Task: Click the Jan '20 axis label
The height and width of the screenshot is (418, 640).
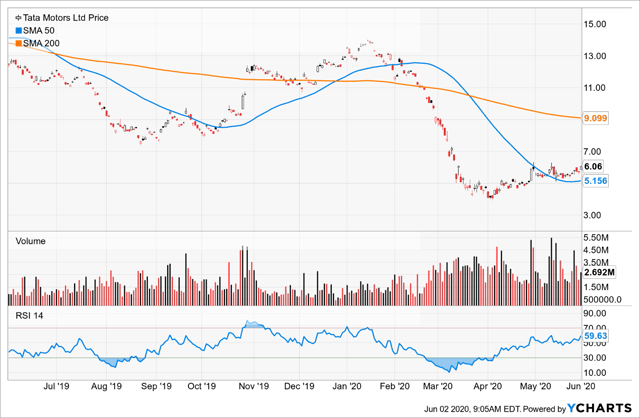Action: (x=347, y=386)
